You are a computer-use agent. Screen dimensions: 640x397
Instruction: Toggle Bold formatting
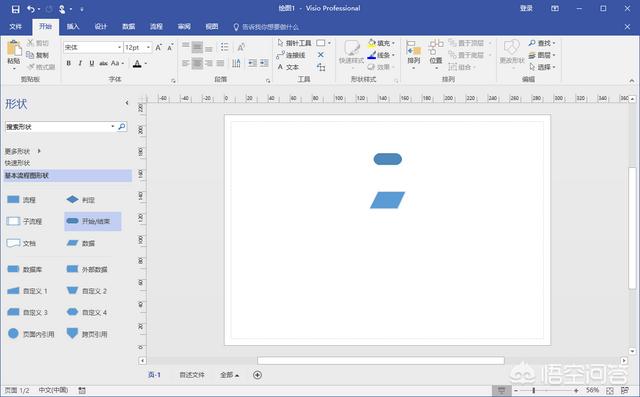(x=69, y=63)
